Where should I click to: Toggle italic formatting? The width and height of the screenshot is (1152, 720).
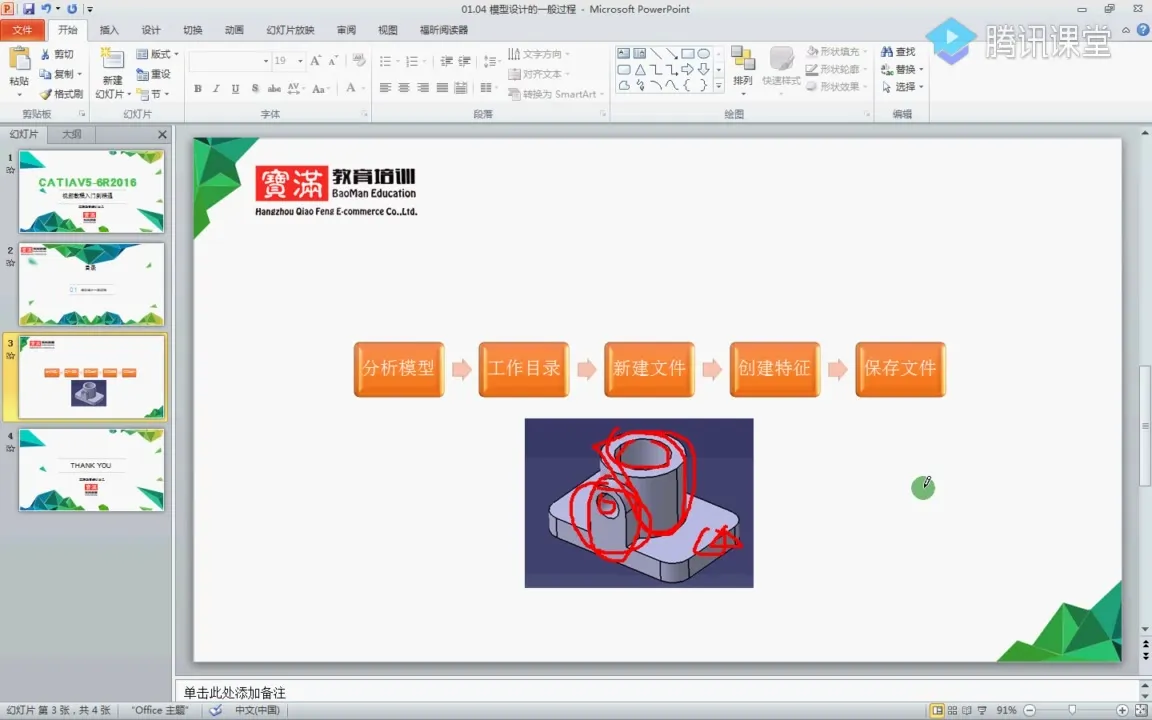pos(215,89)
